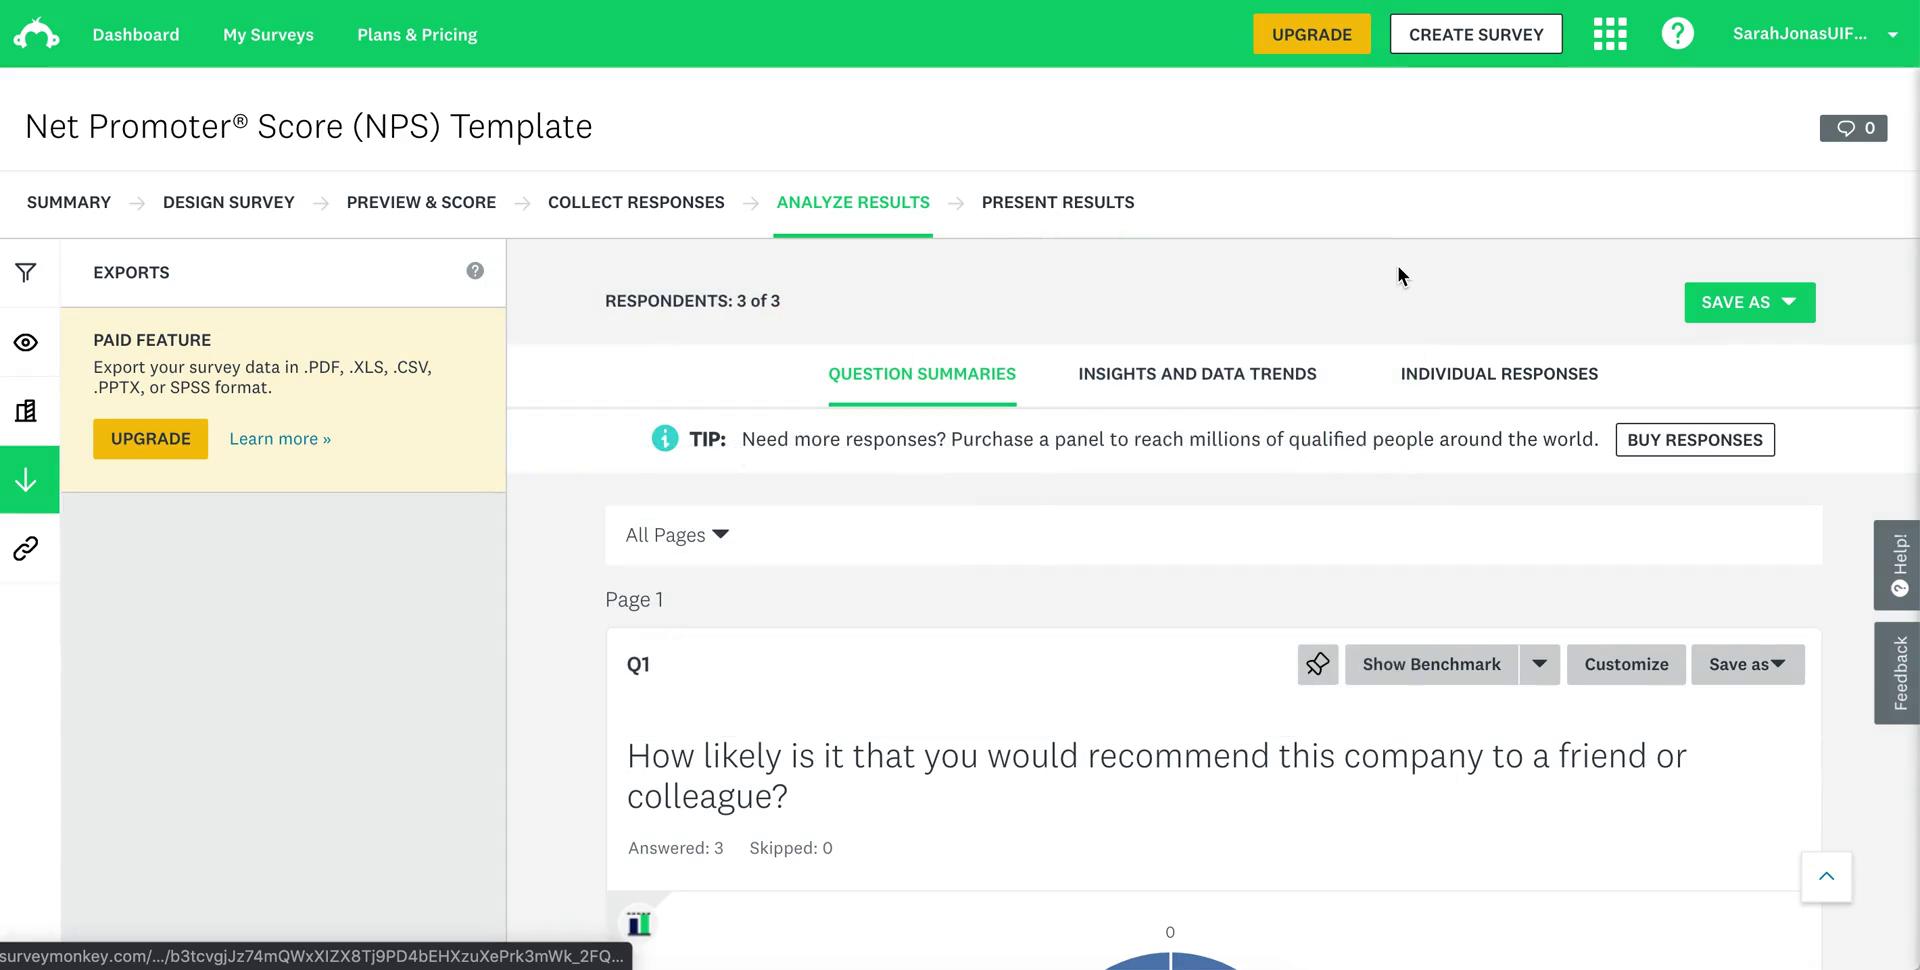This screenshot has width=1920, height=970.
Task: Expand the All Pages dropdown
Action: click(x=677, y=535)
